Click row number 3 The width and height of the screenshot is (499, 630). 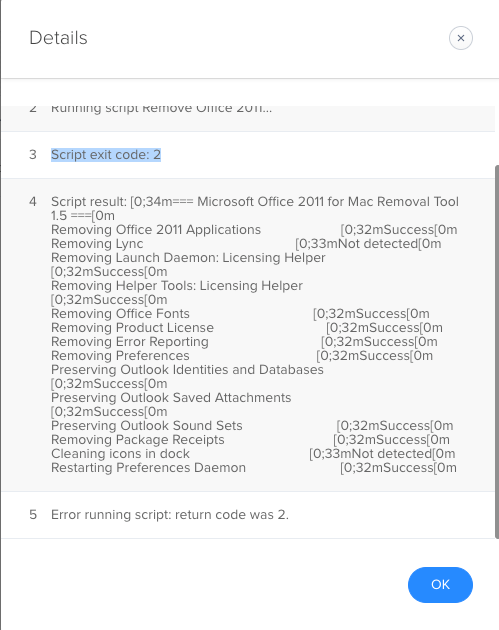pos(33,155)
